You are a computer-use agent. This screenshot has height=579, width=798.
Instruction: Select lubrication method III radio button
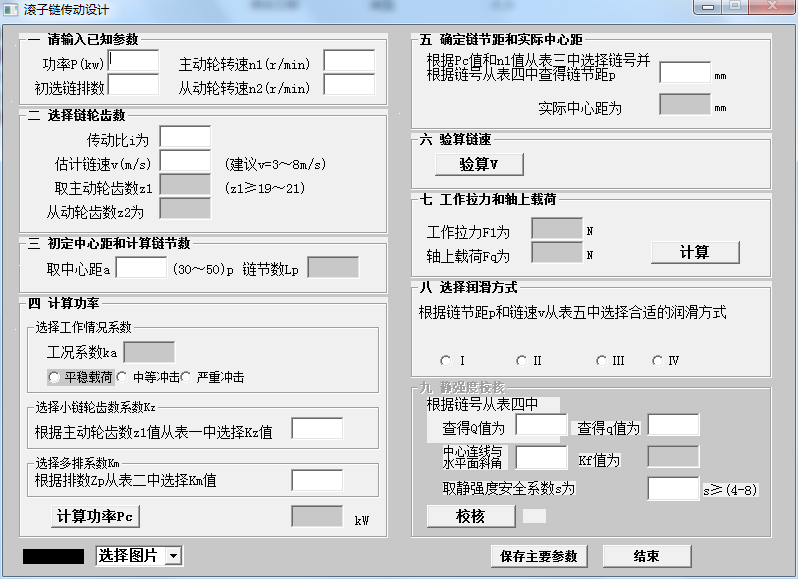(602, 361)
